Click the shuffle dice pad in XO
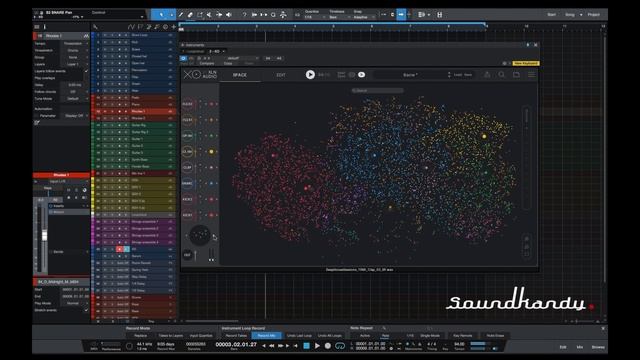 click(200, 236)
